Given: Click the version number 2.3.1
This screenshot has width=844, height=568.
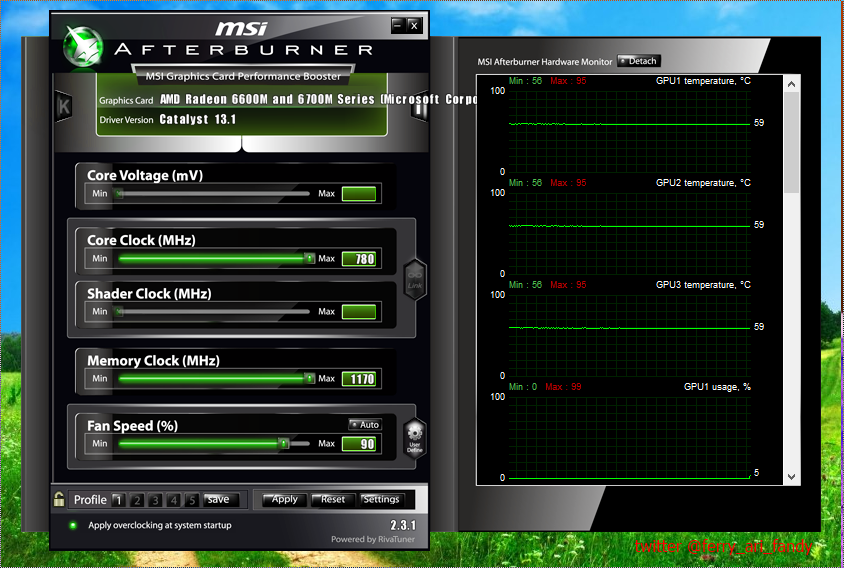Looking at the screenshot, I should [403, 525].
